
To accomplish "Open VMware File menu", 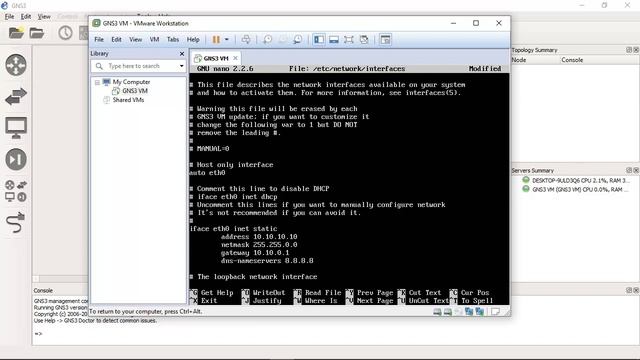I will [99, 40].
